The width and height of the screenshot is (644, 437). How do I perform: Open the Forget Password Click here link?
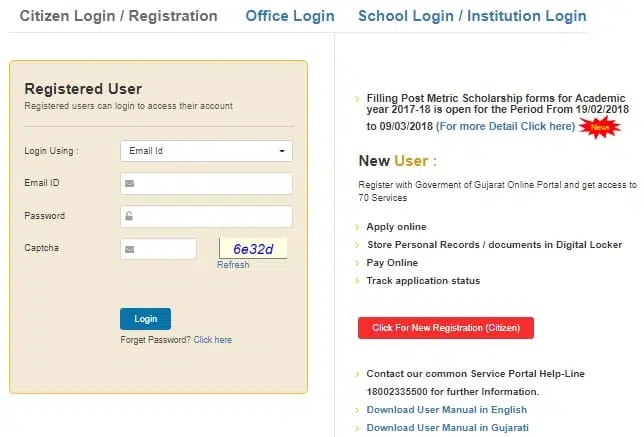pos(213,340)
